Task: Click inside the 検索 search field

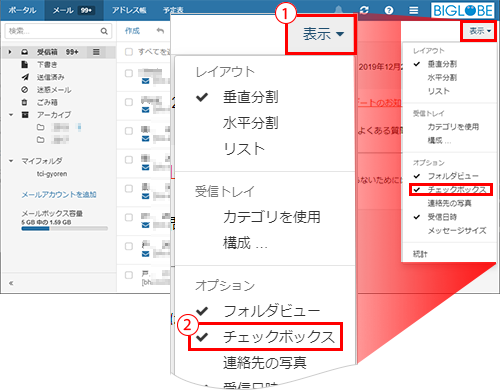Action: coord(53,31)
